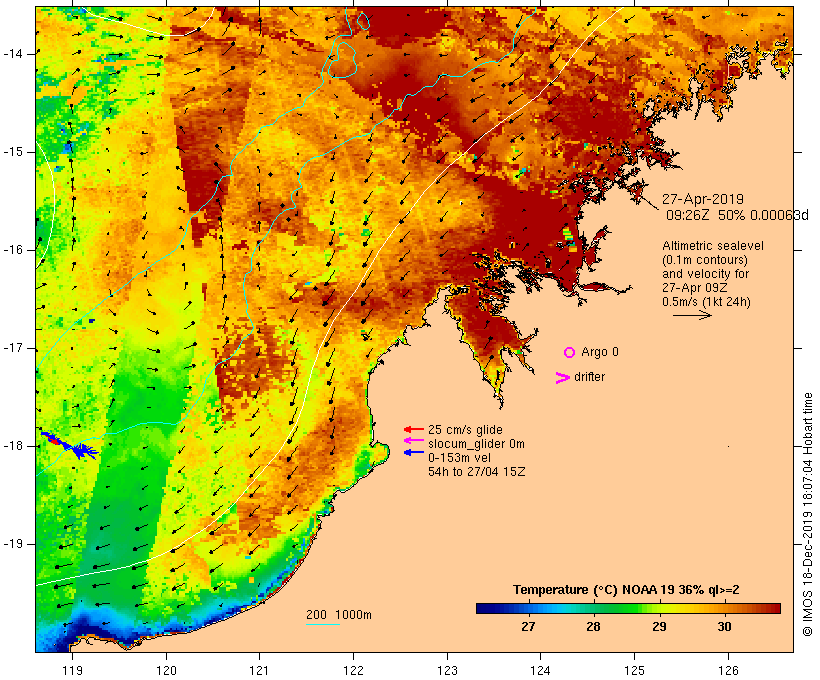Click the red 25 cm/s glide arrow
The height and width of the screenshot is (680, 820).
414,429
